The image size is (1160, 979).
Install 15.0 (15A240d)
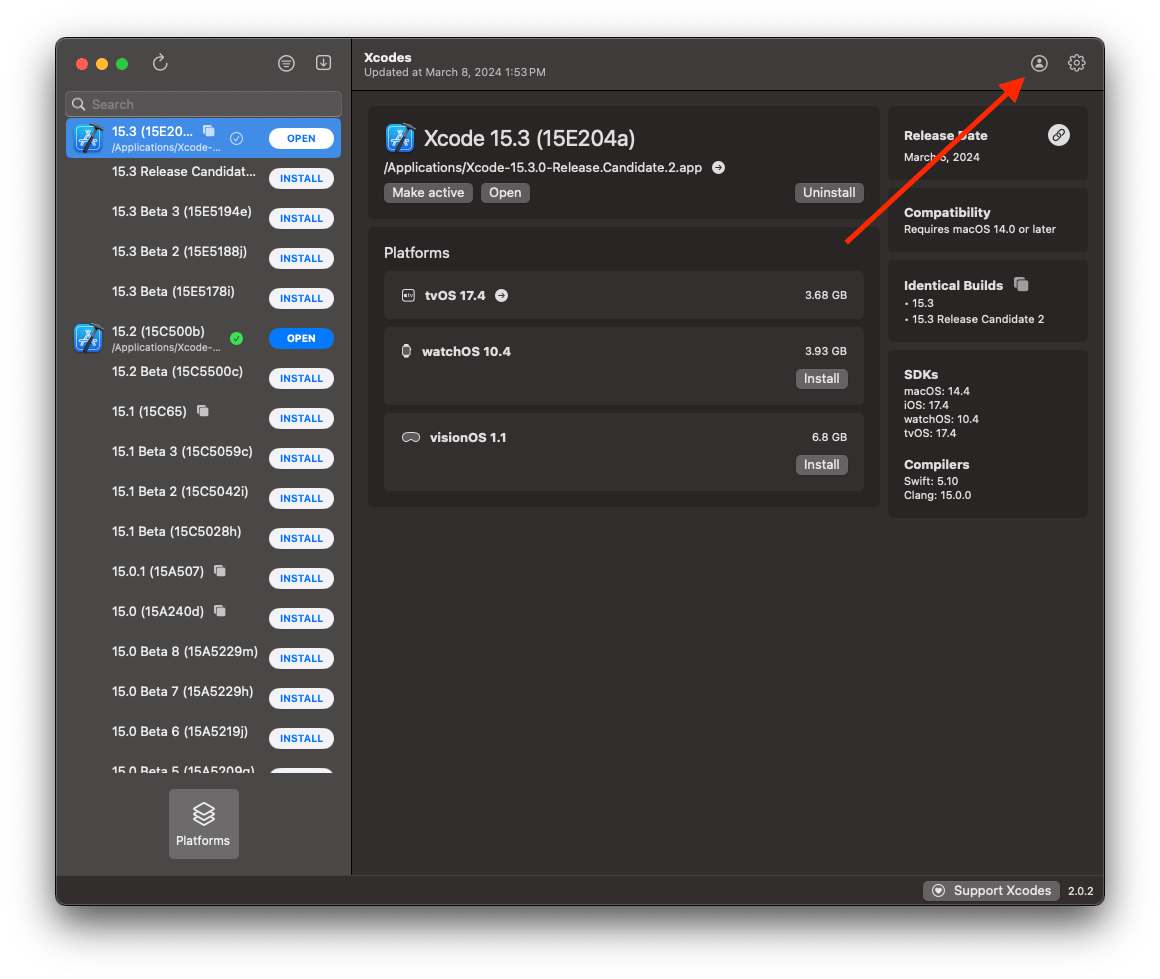301,618
